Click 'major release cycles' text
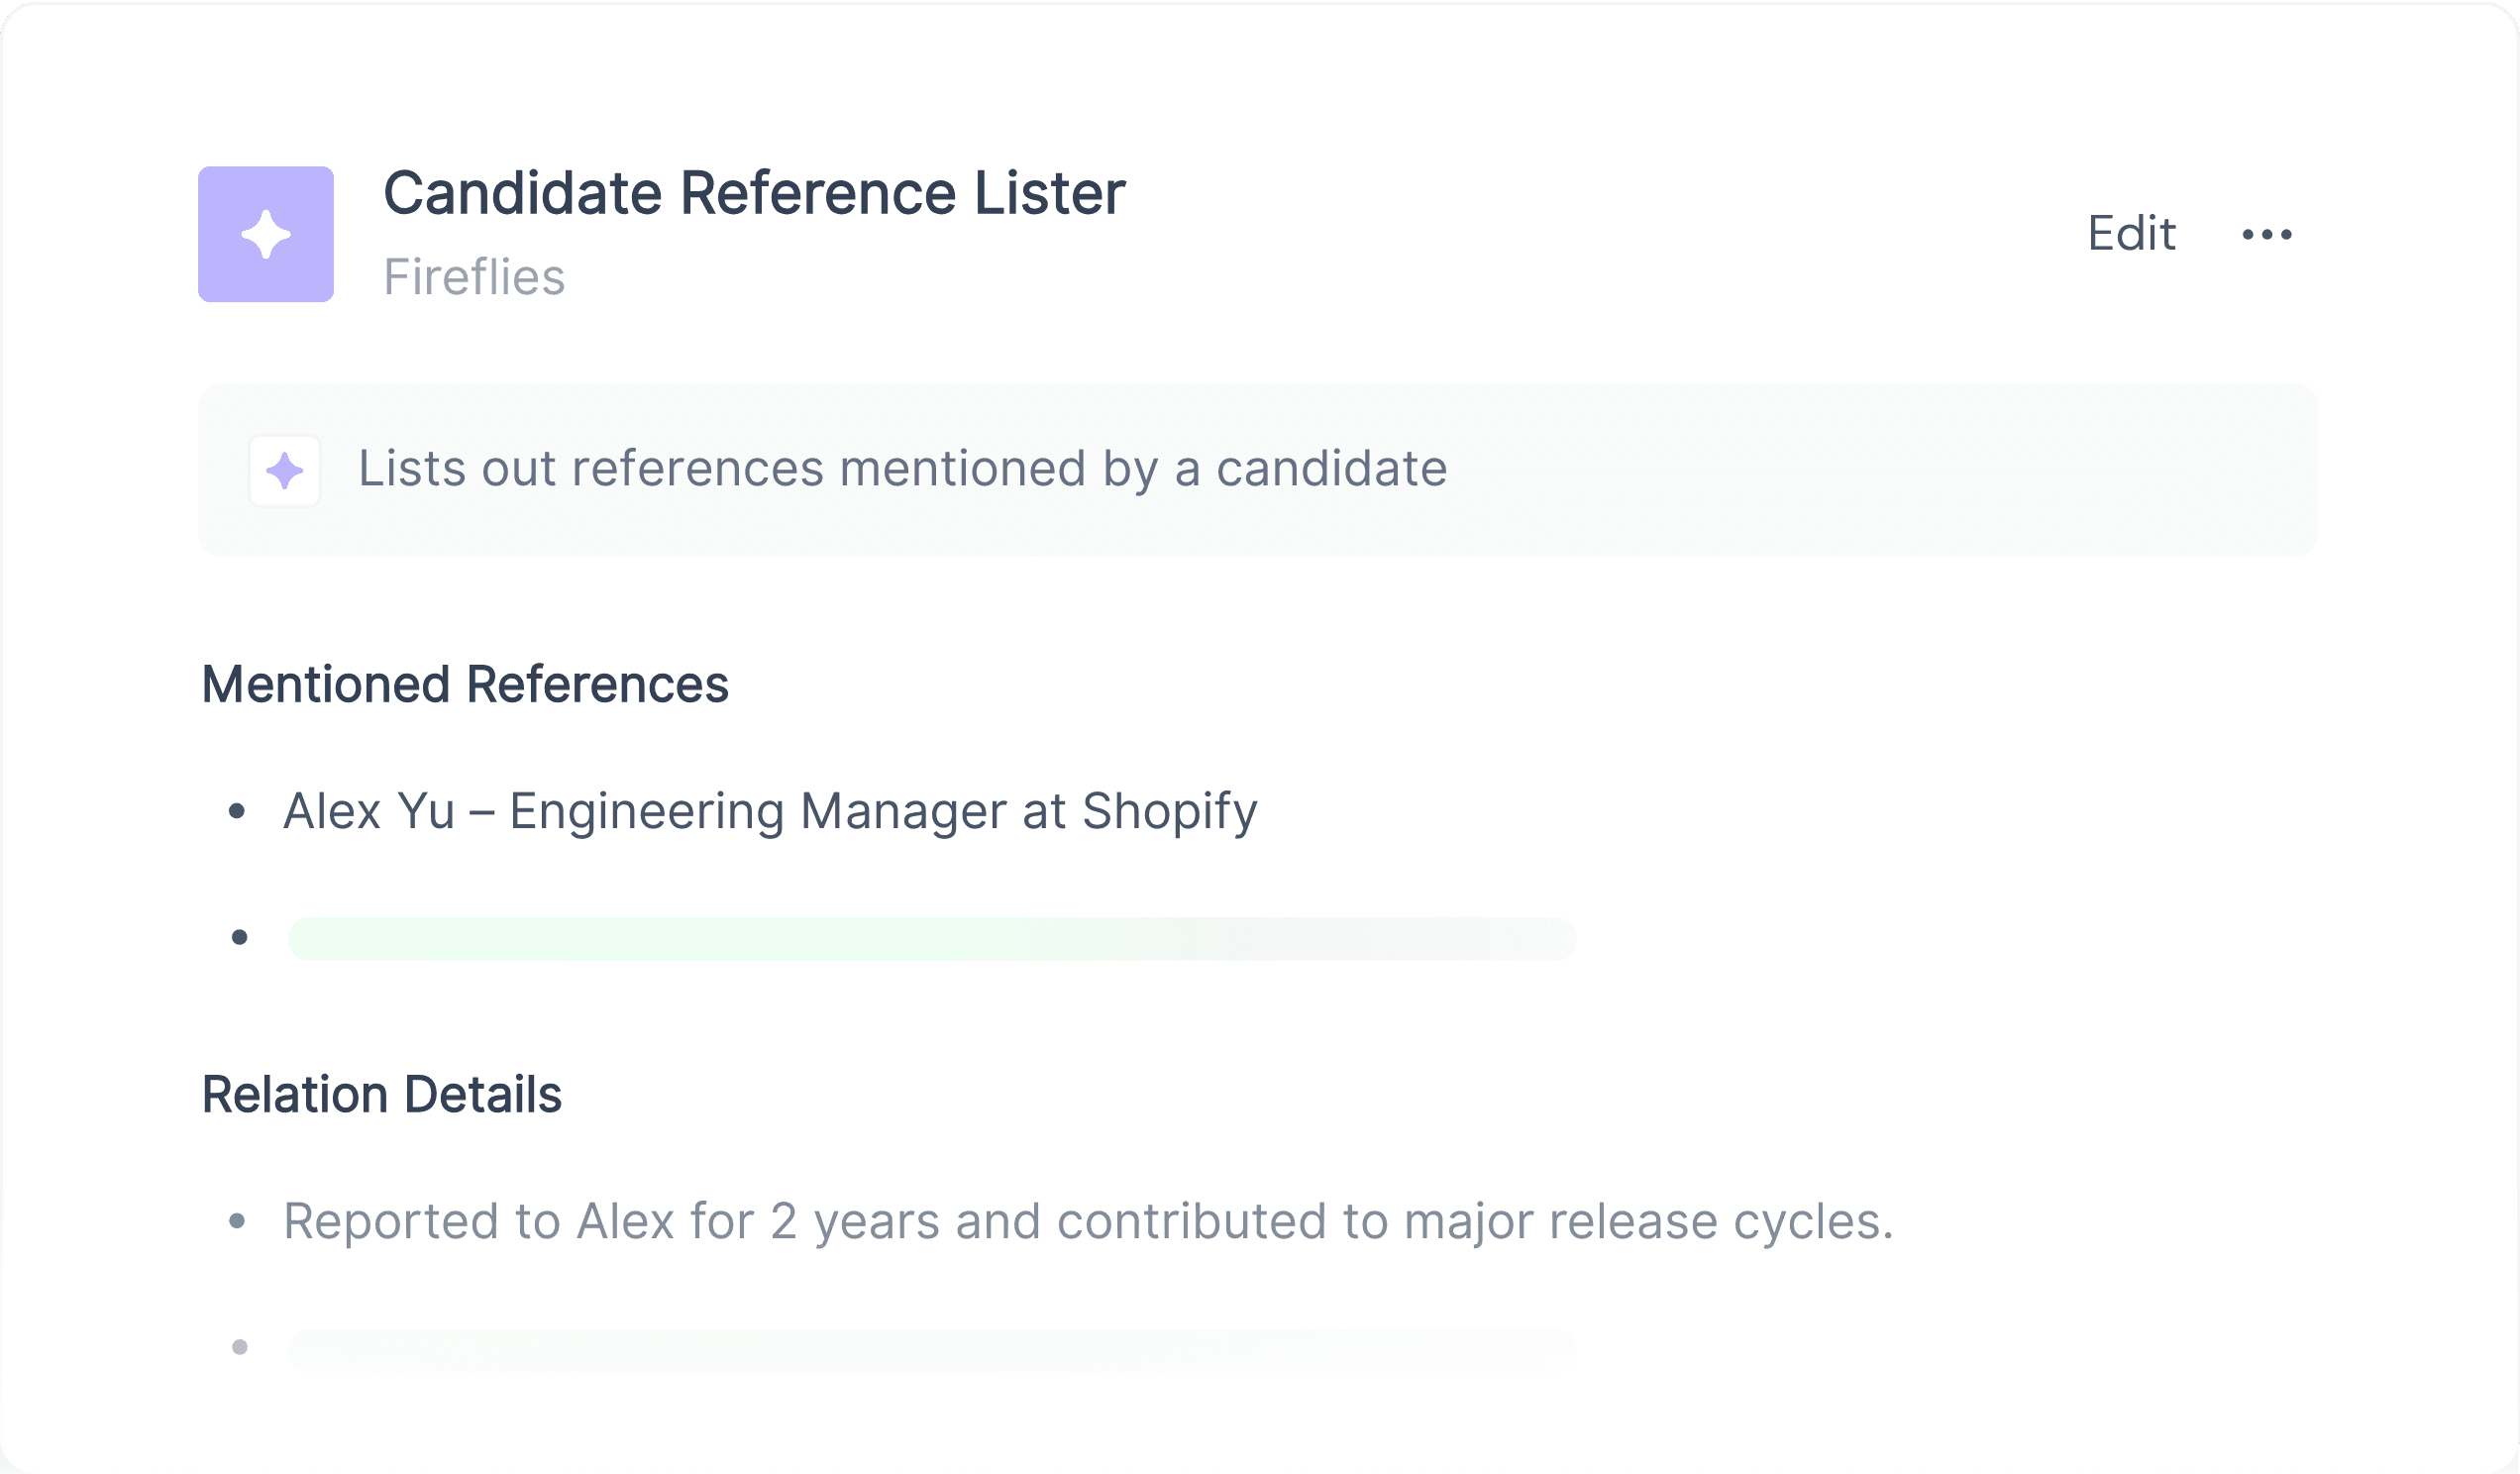Viewport: 2520px width, 1474px height. click(1649, 1221)
